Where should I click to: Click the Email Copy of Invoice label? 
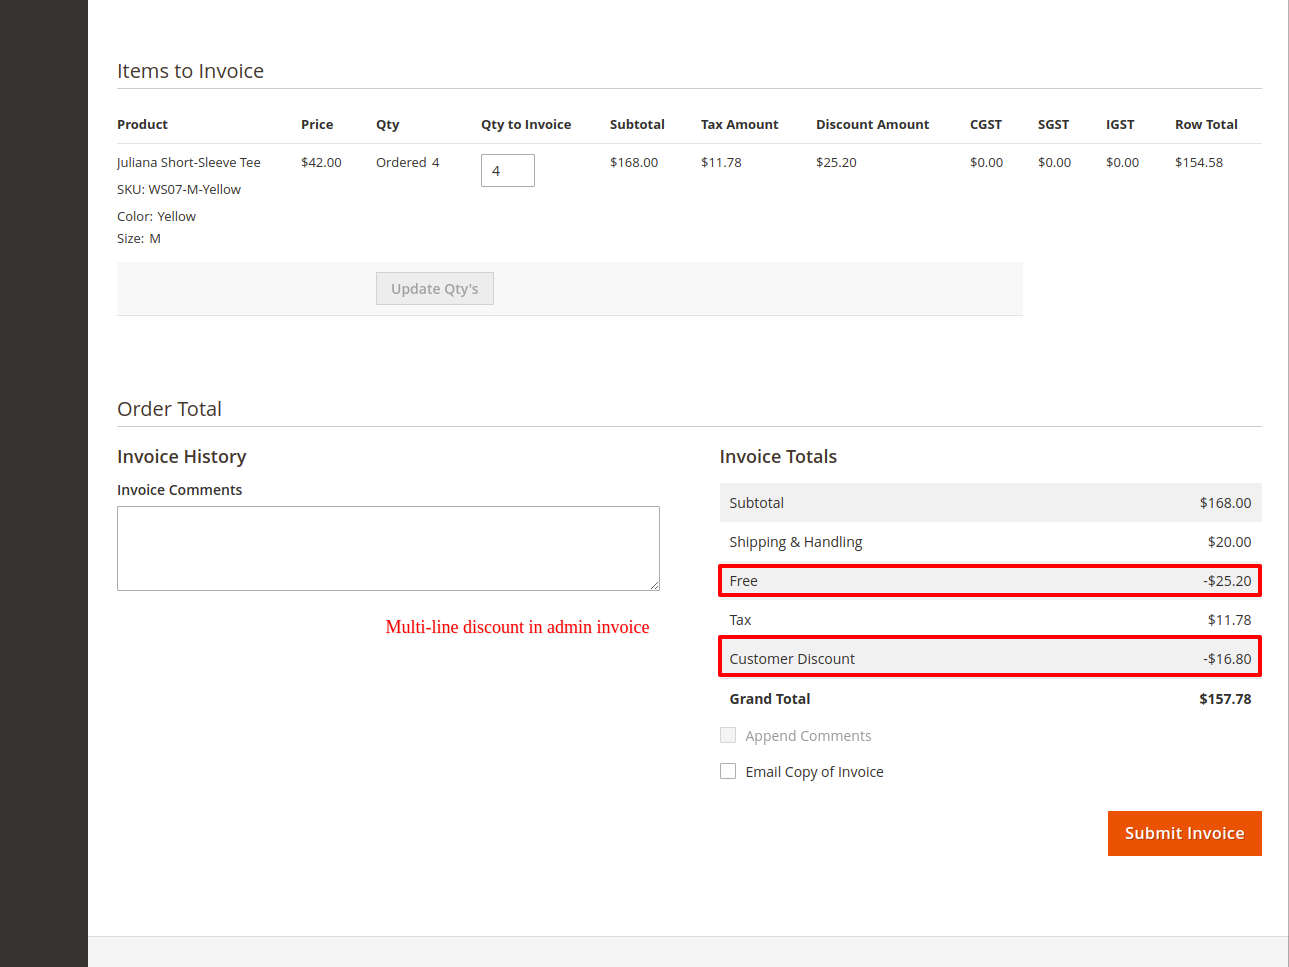click(814, 772)
